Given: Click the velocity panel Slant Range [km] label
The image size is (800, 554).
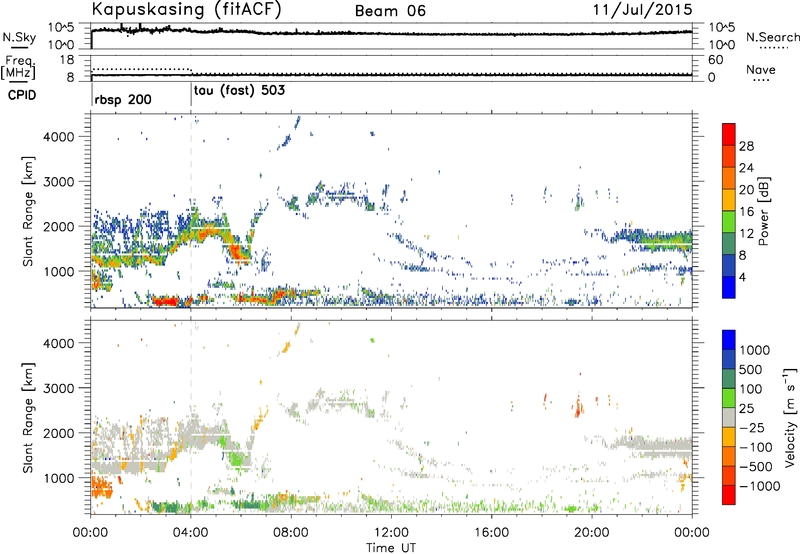Looking at the screenshot, I should 28,418.
